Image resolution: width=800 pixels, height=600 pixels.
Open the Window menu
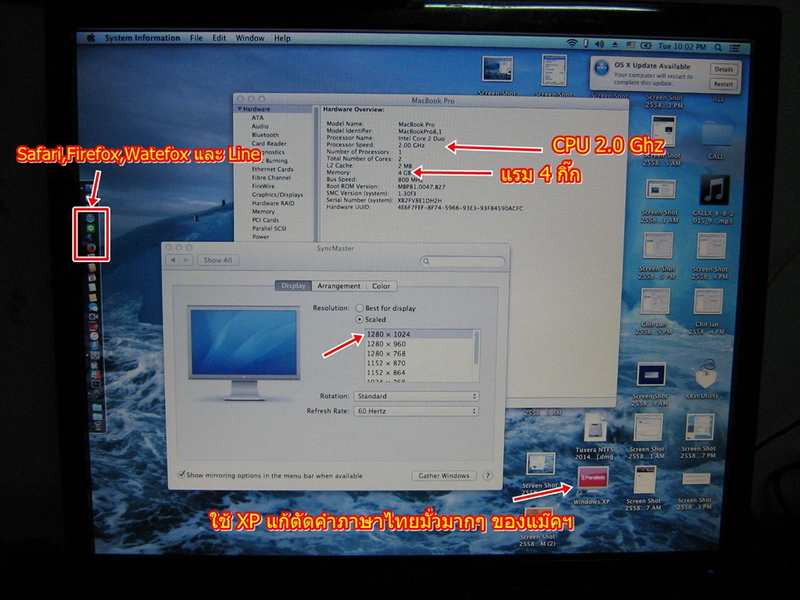click(249, 38)
